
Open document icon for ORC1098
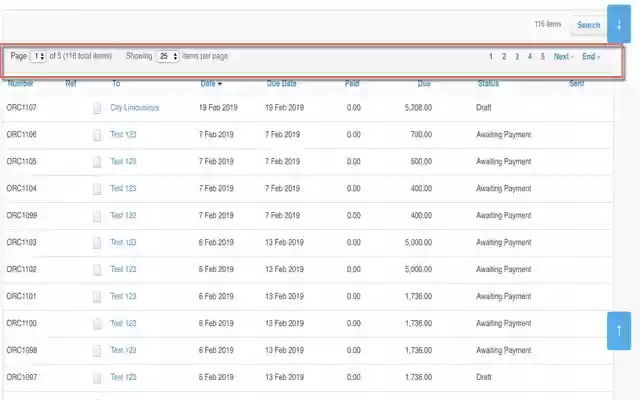click(97, 350)
